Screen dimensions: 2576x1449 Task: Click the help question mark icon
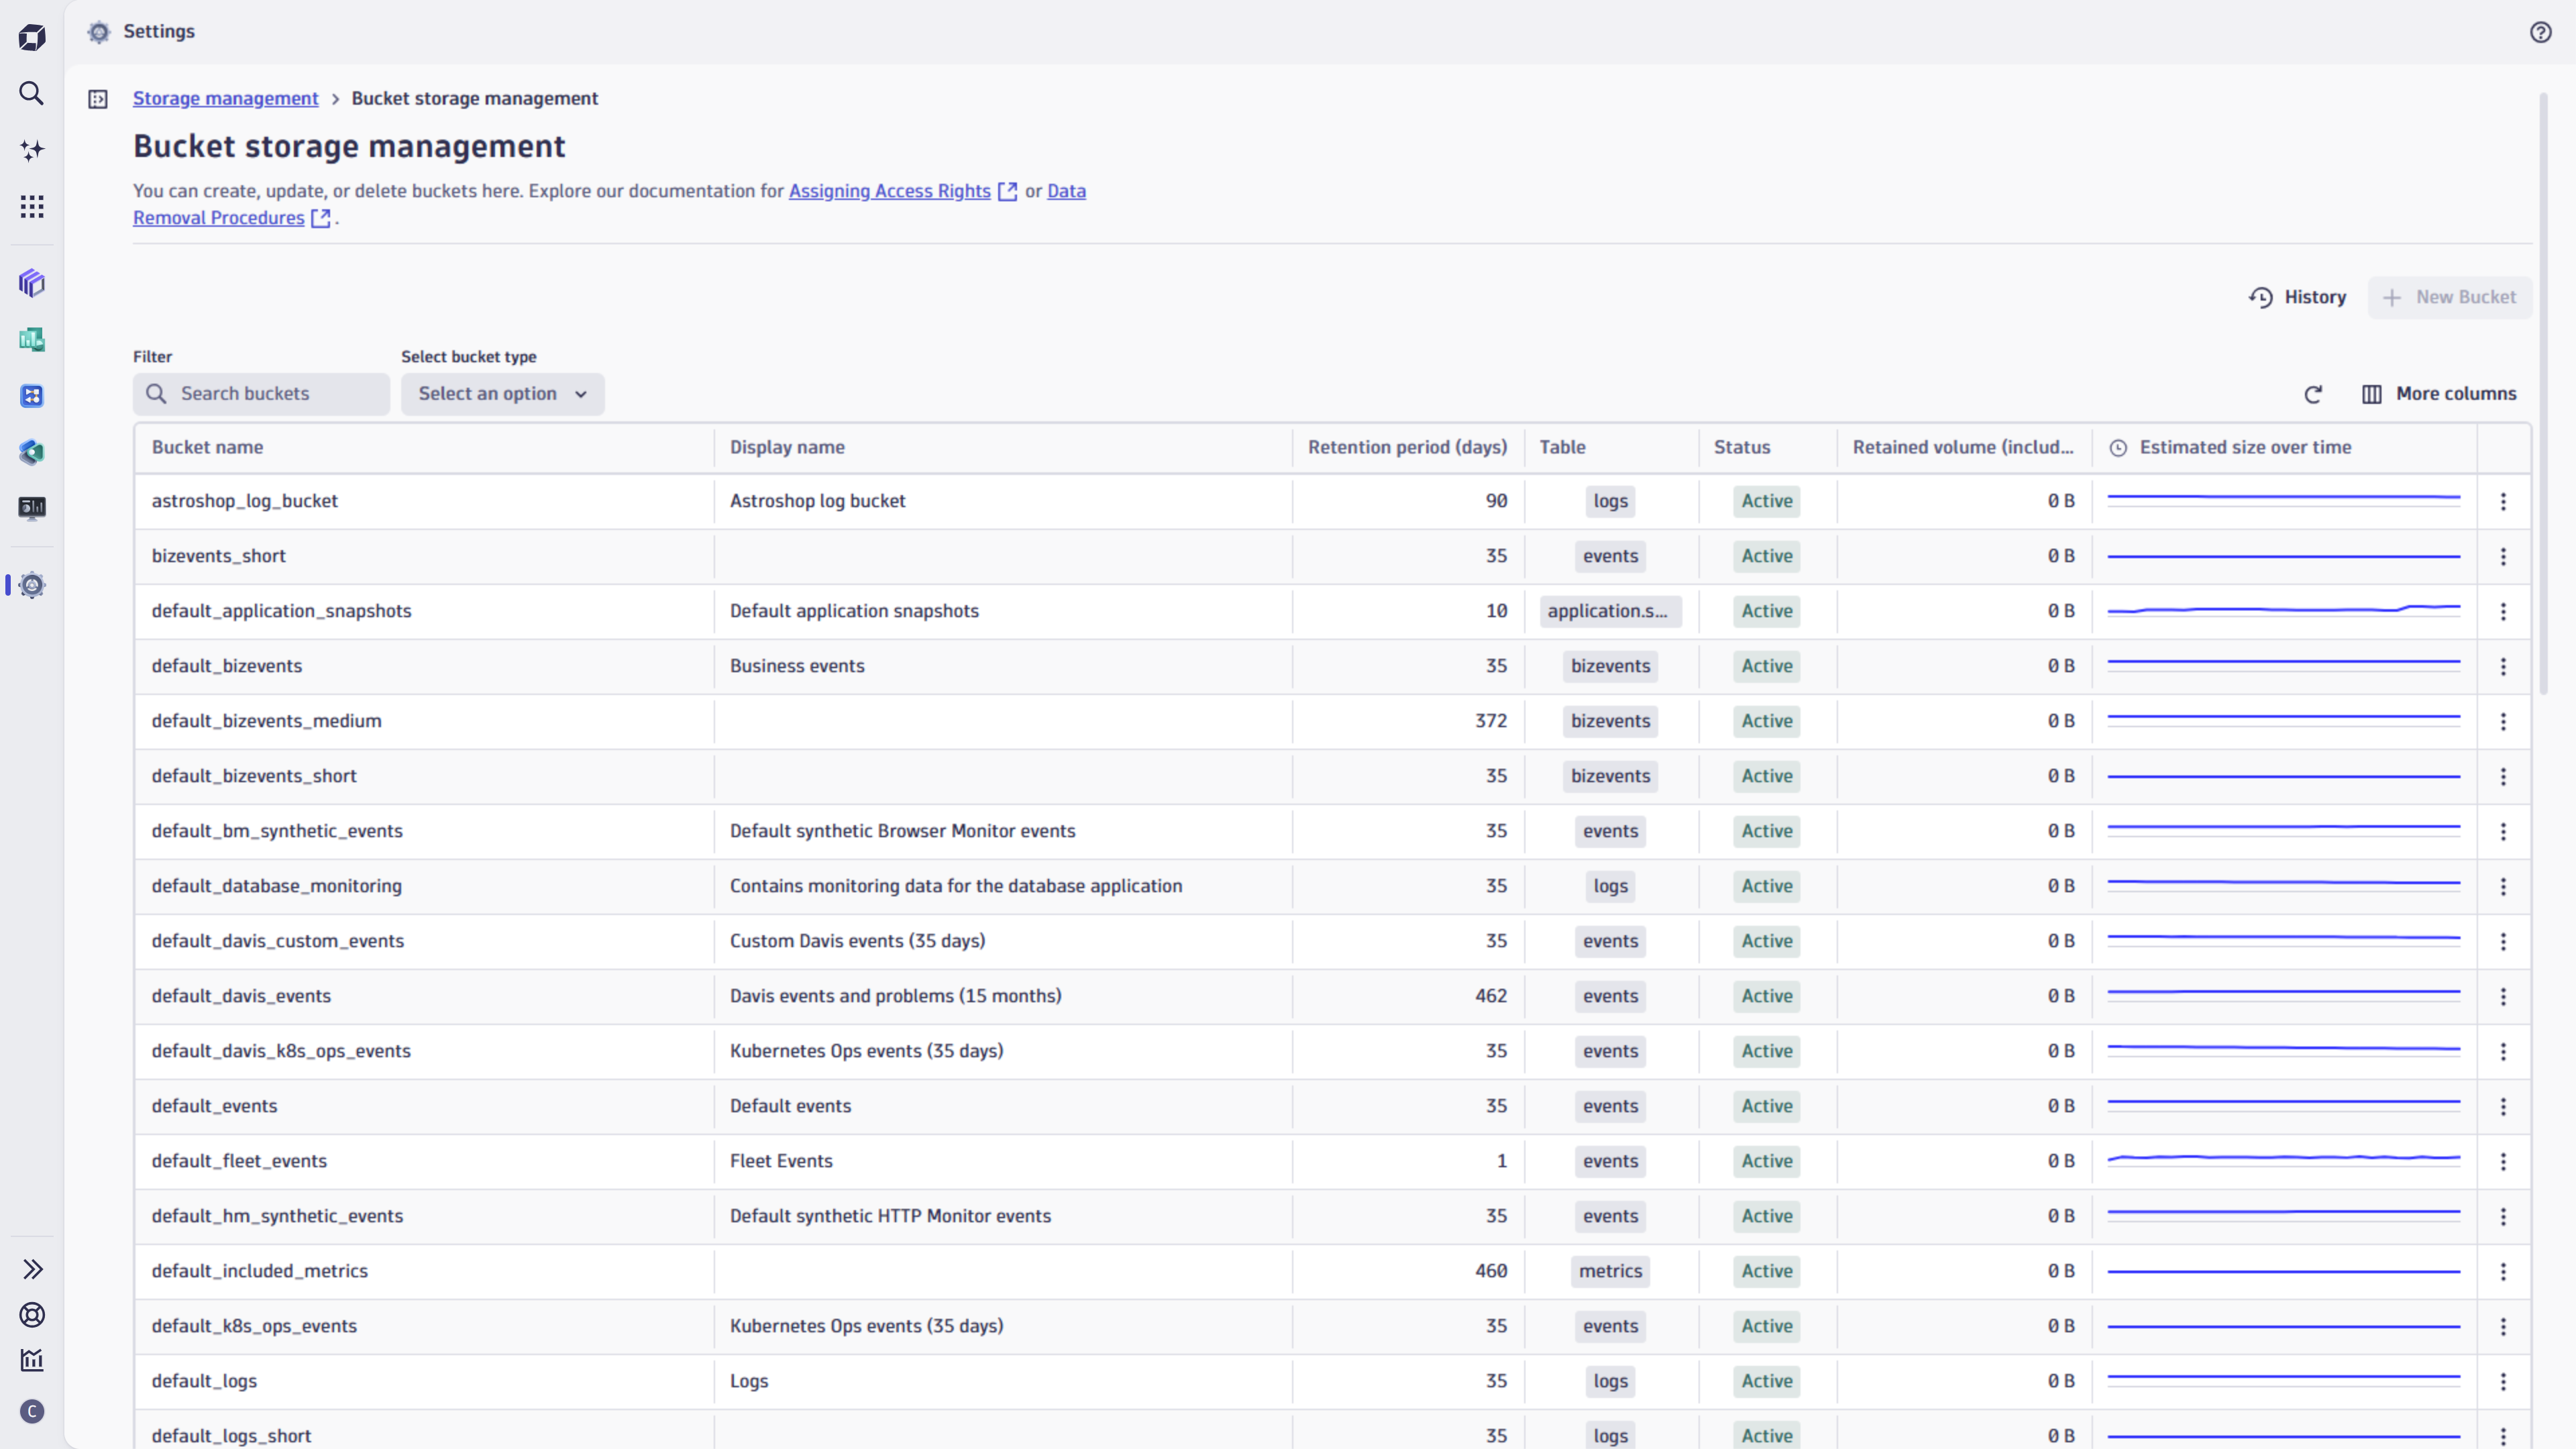tap(2540, 32)
